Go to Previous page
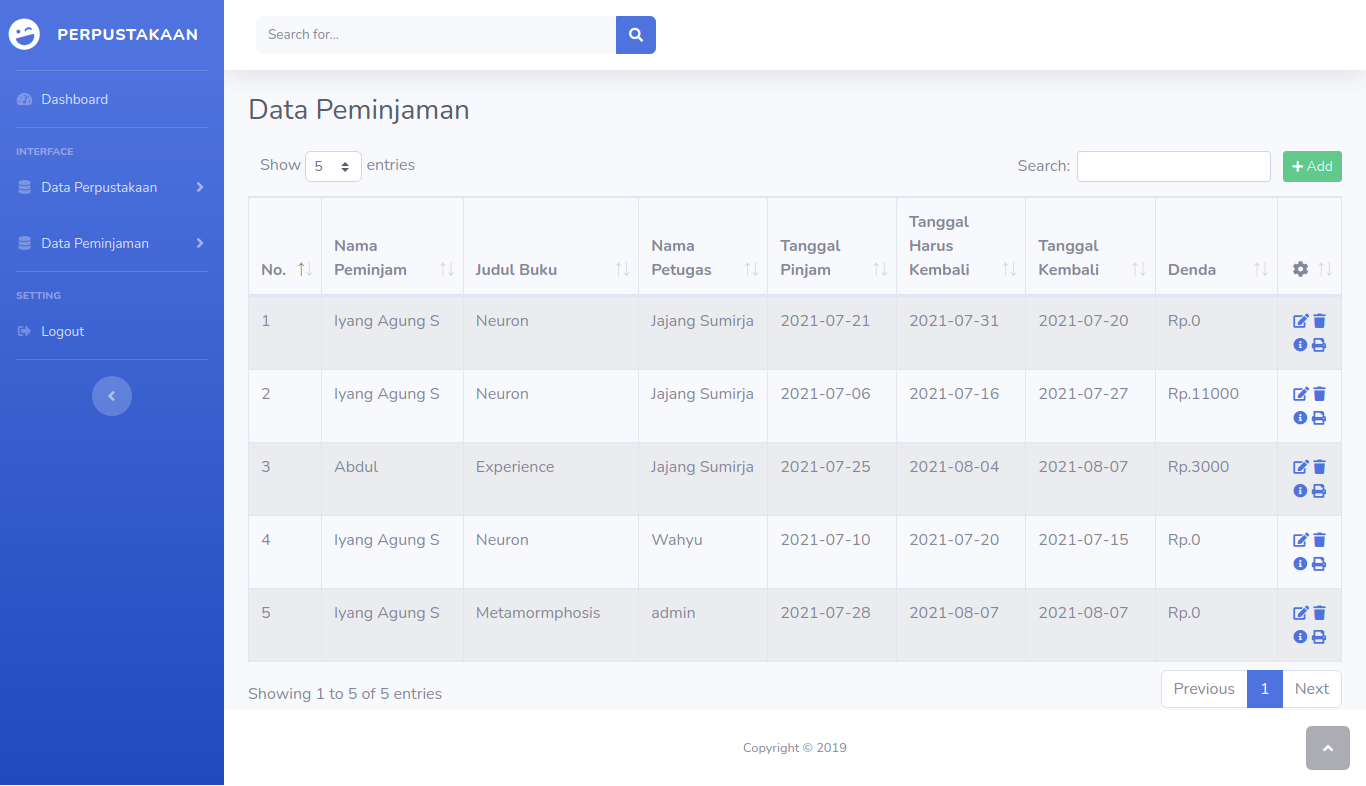The height and width of the screenshot is (786, 1366). (1204, 689)
